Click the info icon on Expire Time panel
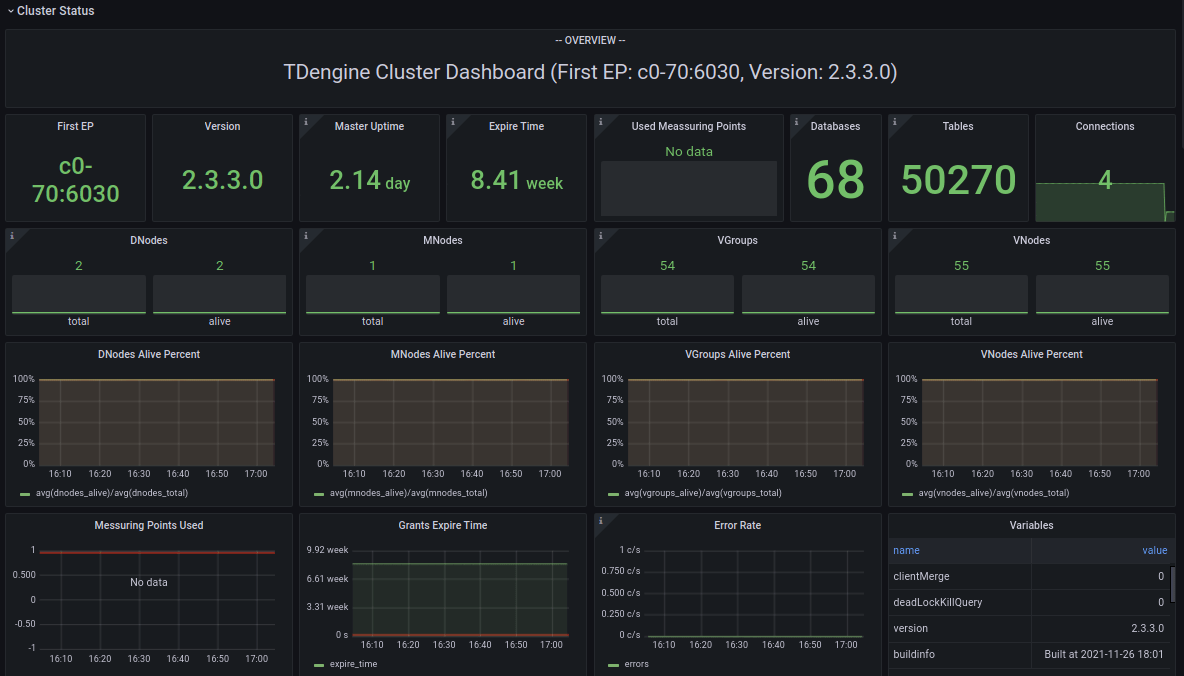The image size is (1184, 676). click(453, 120)
